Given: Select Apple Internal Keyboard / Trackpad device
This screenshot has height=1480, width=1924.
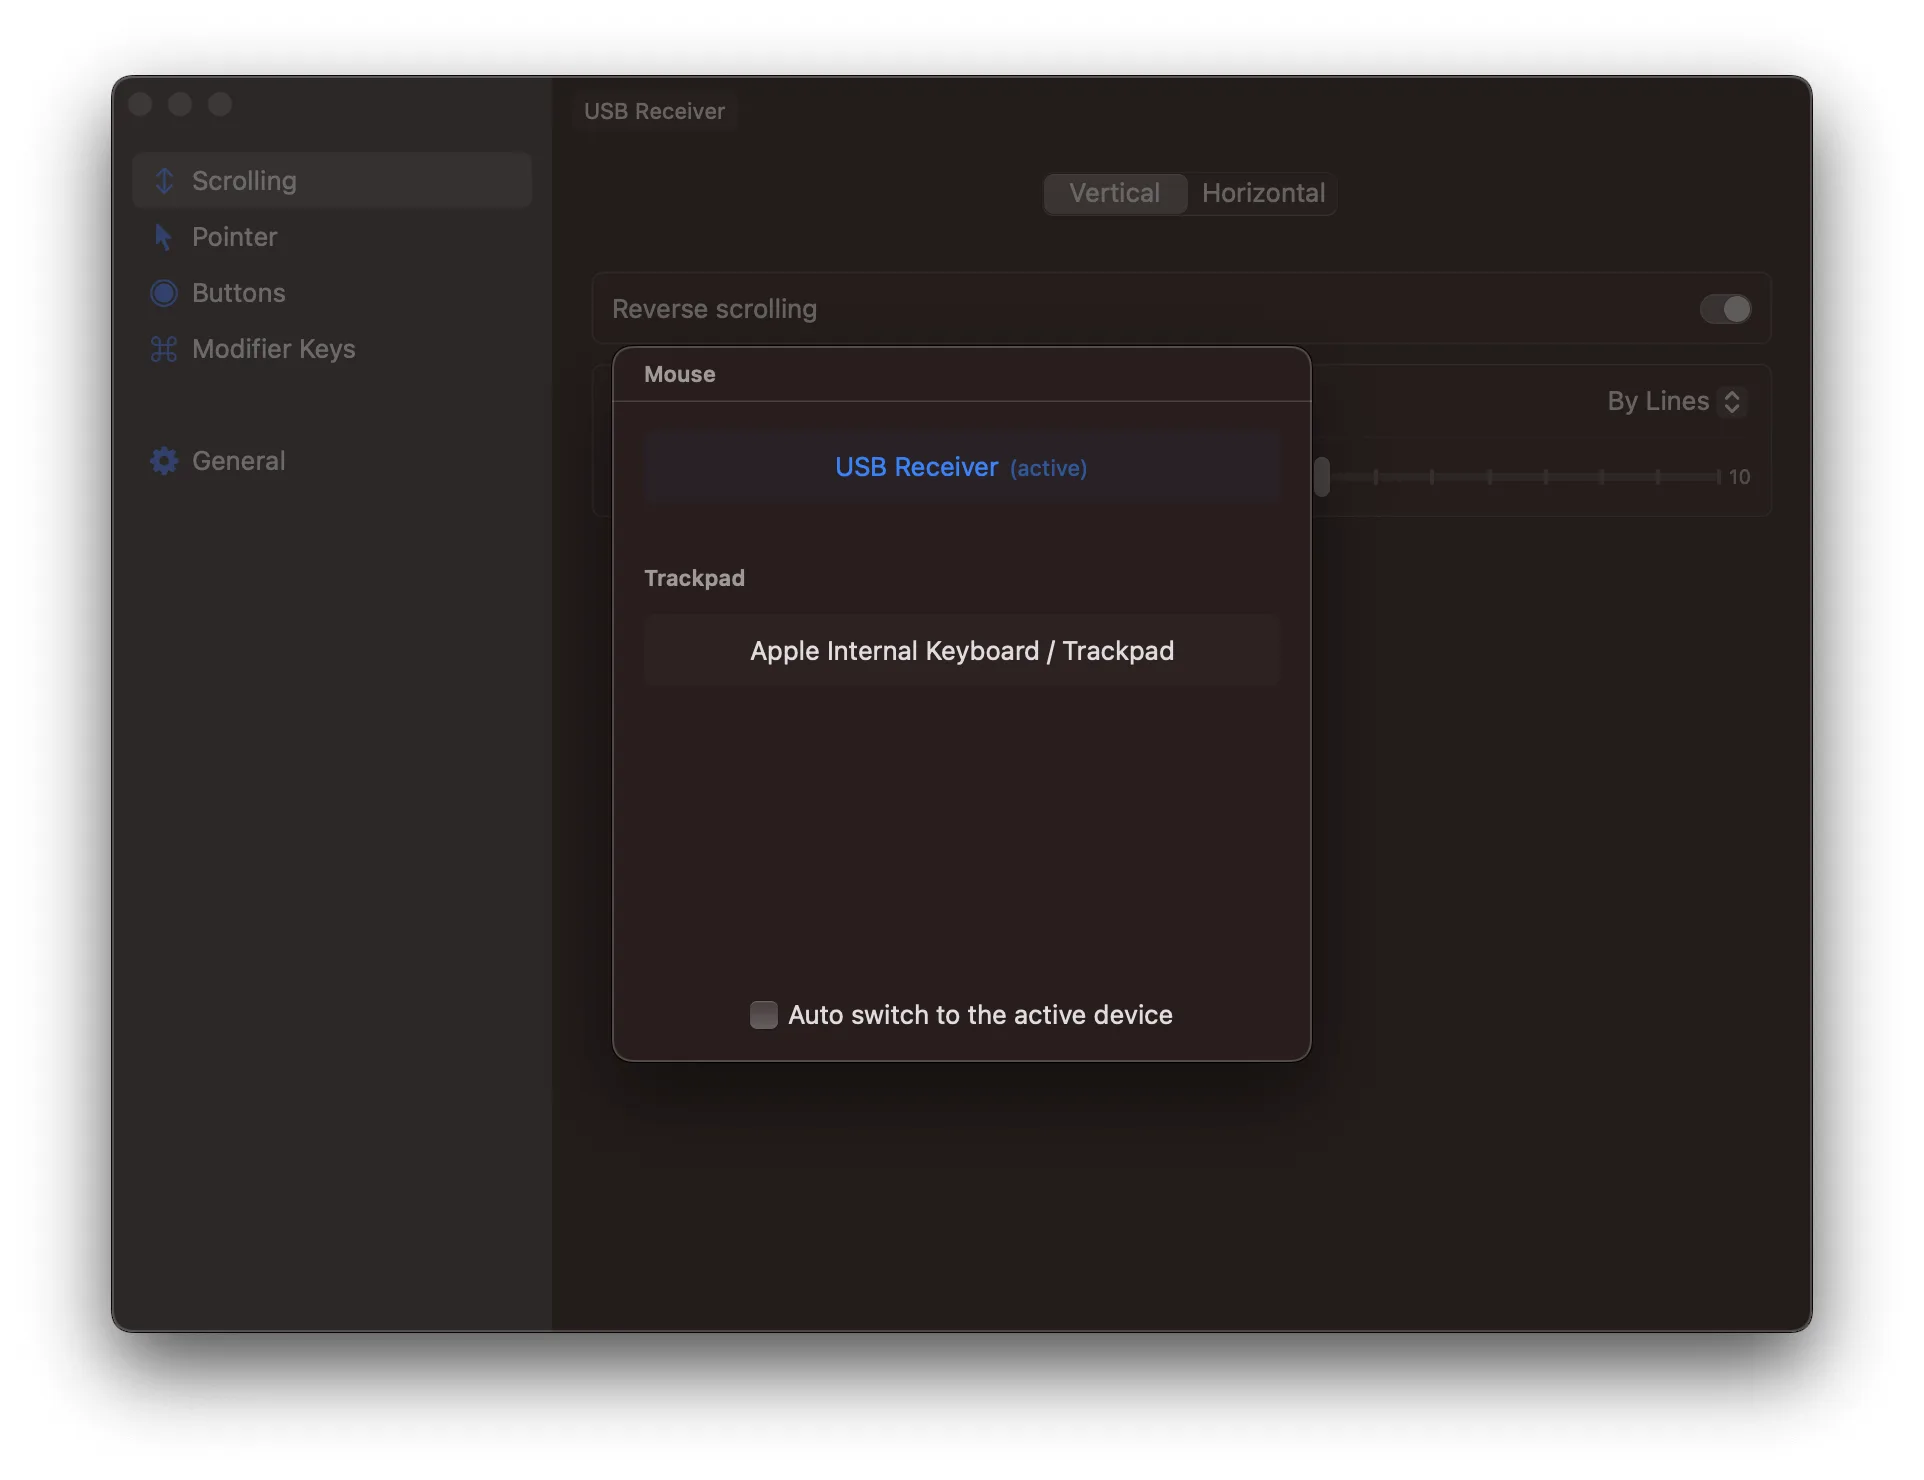Looking at the screenshot, I should [962, 651].
